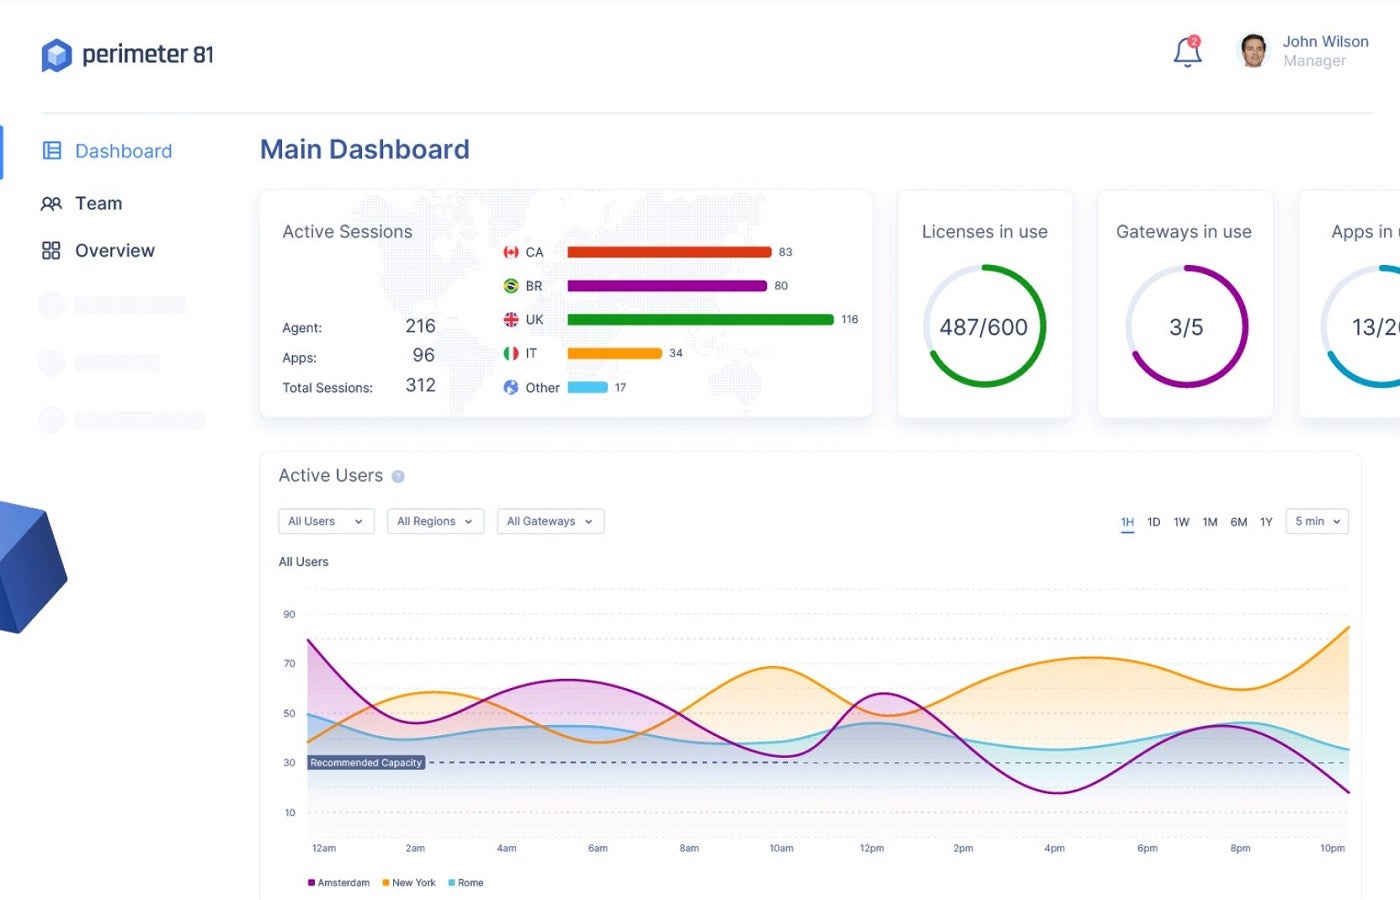Click the Italy flag icon
Screen dimensions: 1400x900
tap(511, 353)
